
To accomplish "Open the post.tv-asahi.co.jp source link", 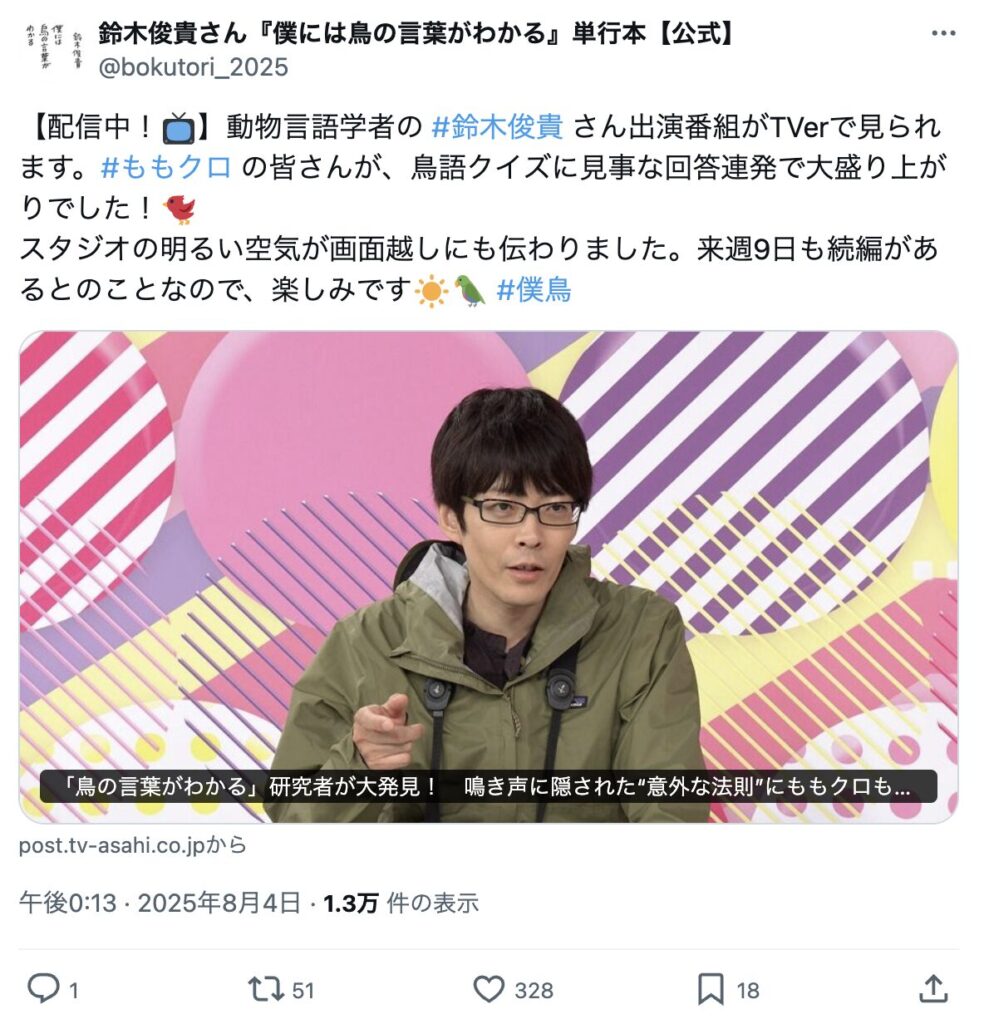I will tap(133, 845).
